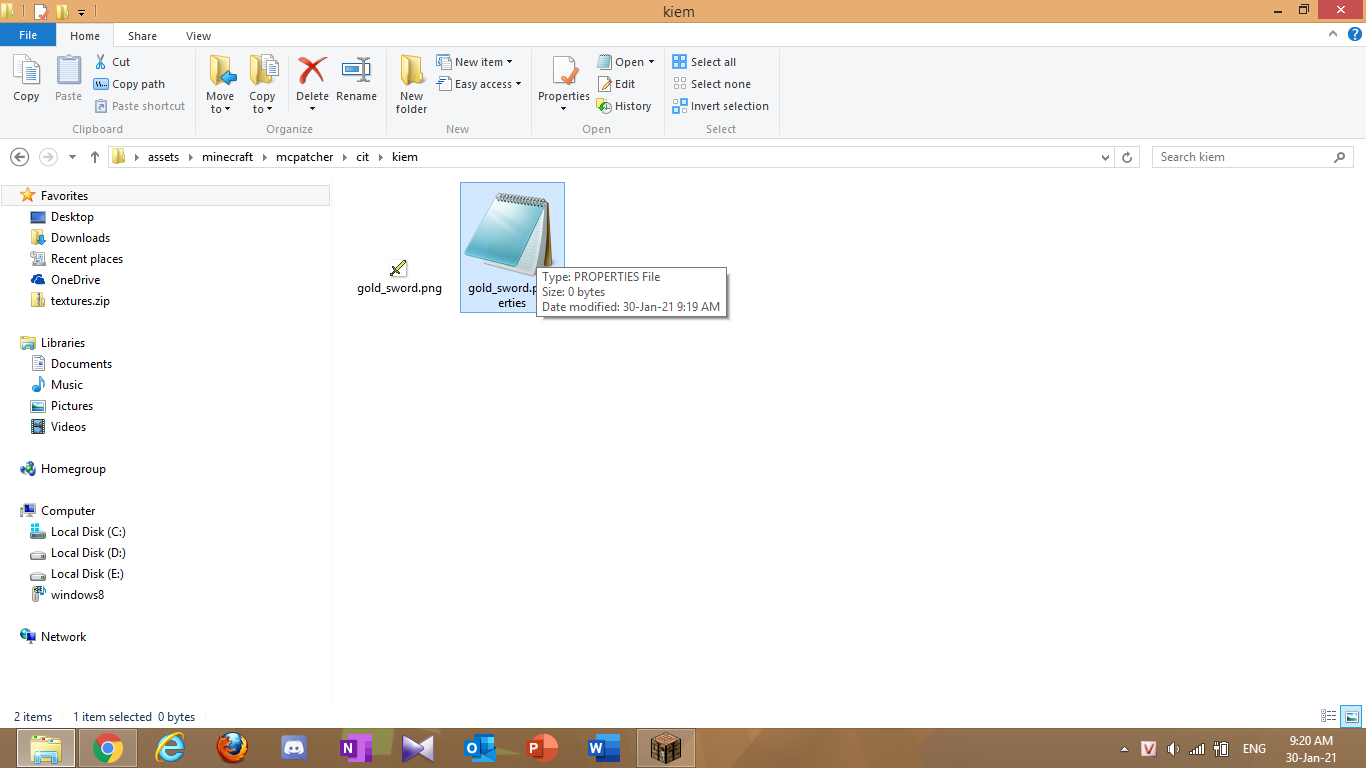Select Homegroup in navigation pane

coord(73,469)
